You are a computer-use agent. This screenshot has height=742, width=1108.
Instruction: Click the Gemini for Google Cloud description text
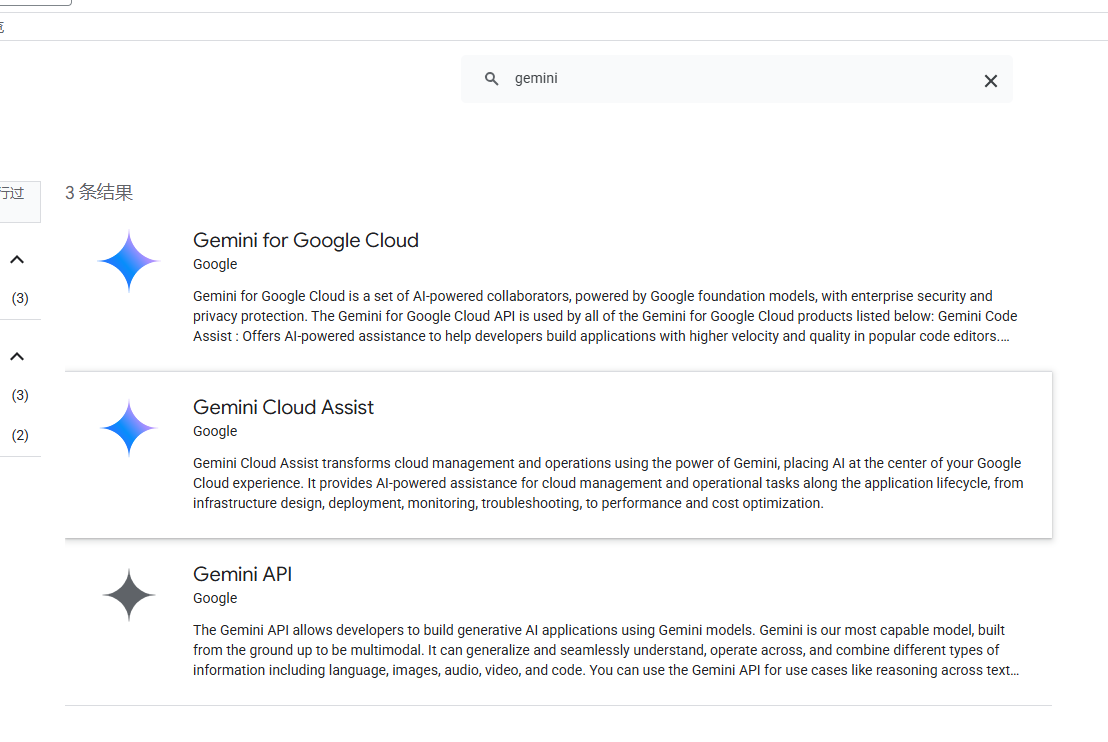tap(600, 316)
